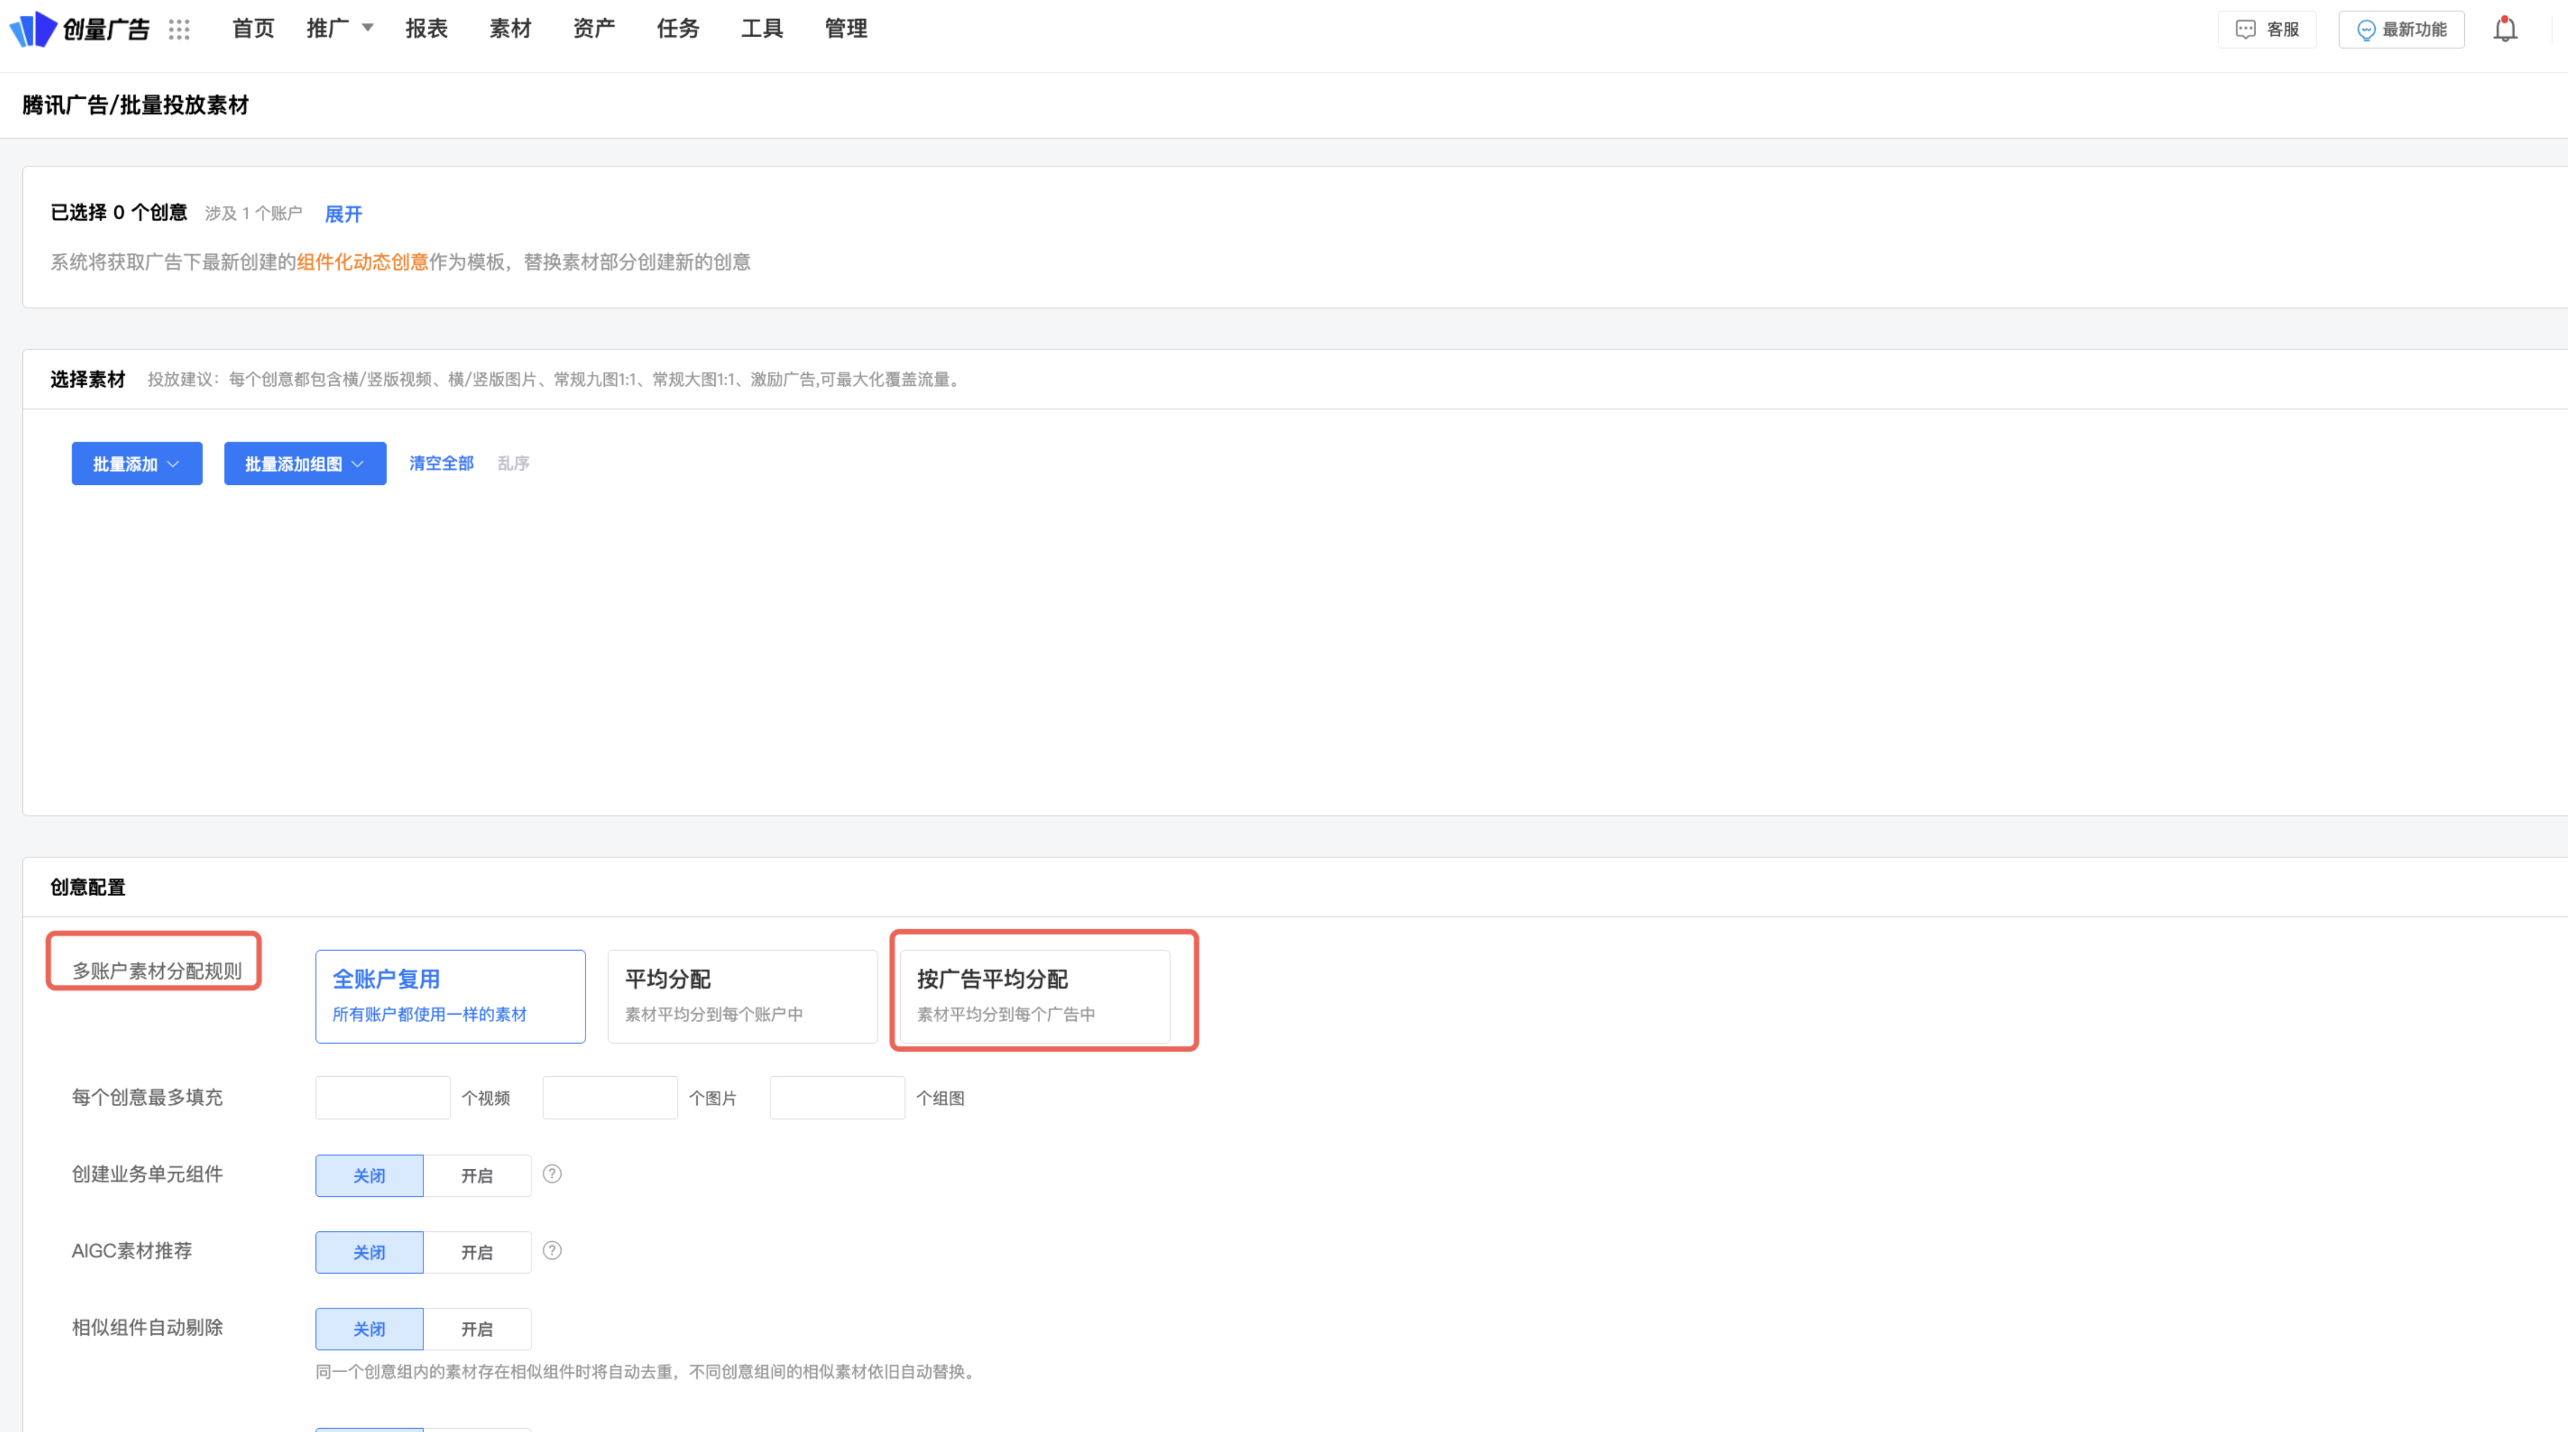Open 工具 menu
Image resolution: width=2568 pixels, height=1432 pixels.
[762, 29]
